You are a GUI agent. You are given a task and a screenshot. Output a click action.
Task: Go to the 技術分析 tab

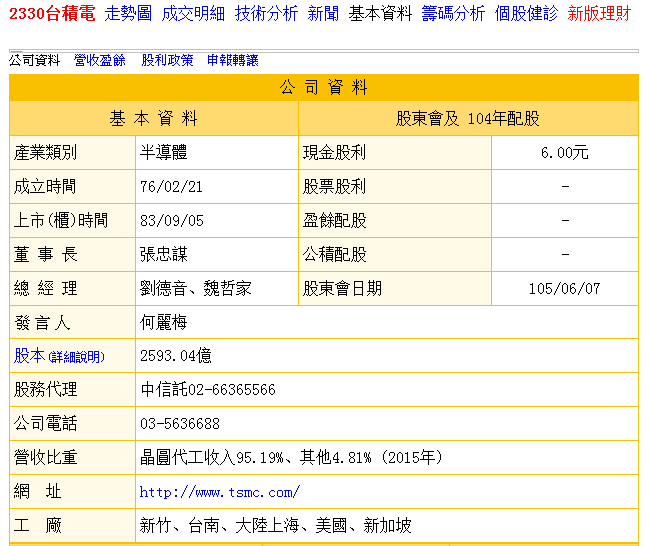pos(266,14)
